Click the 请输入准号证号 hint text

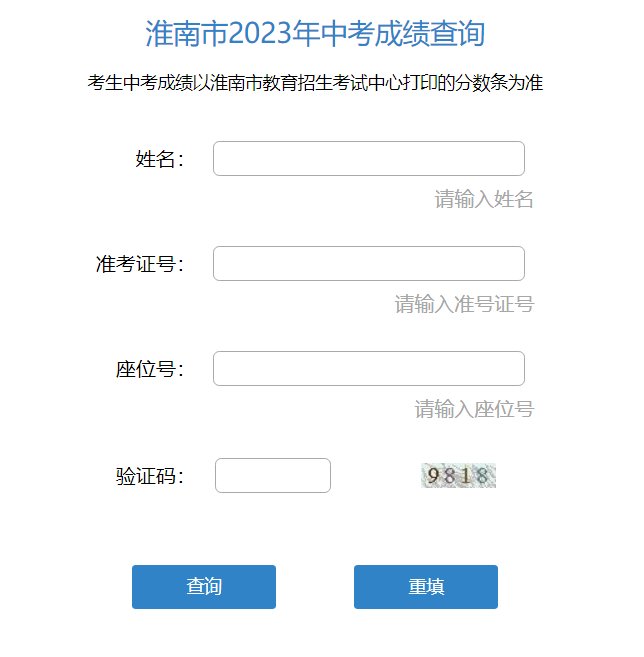[x=464, y=304]
